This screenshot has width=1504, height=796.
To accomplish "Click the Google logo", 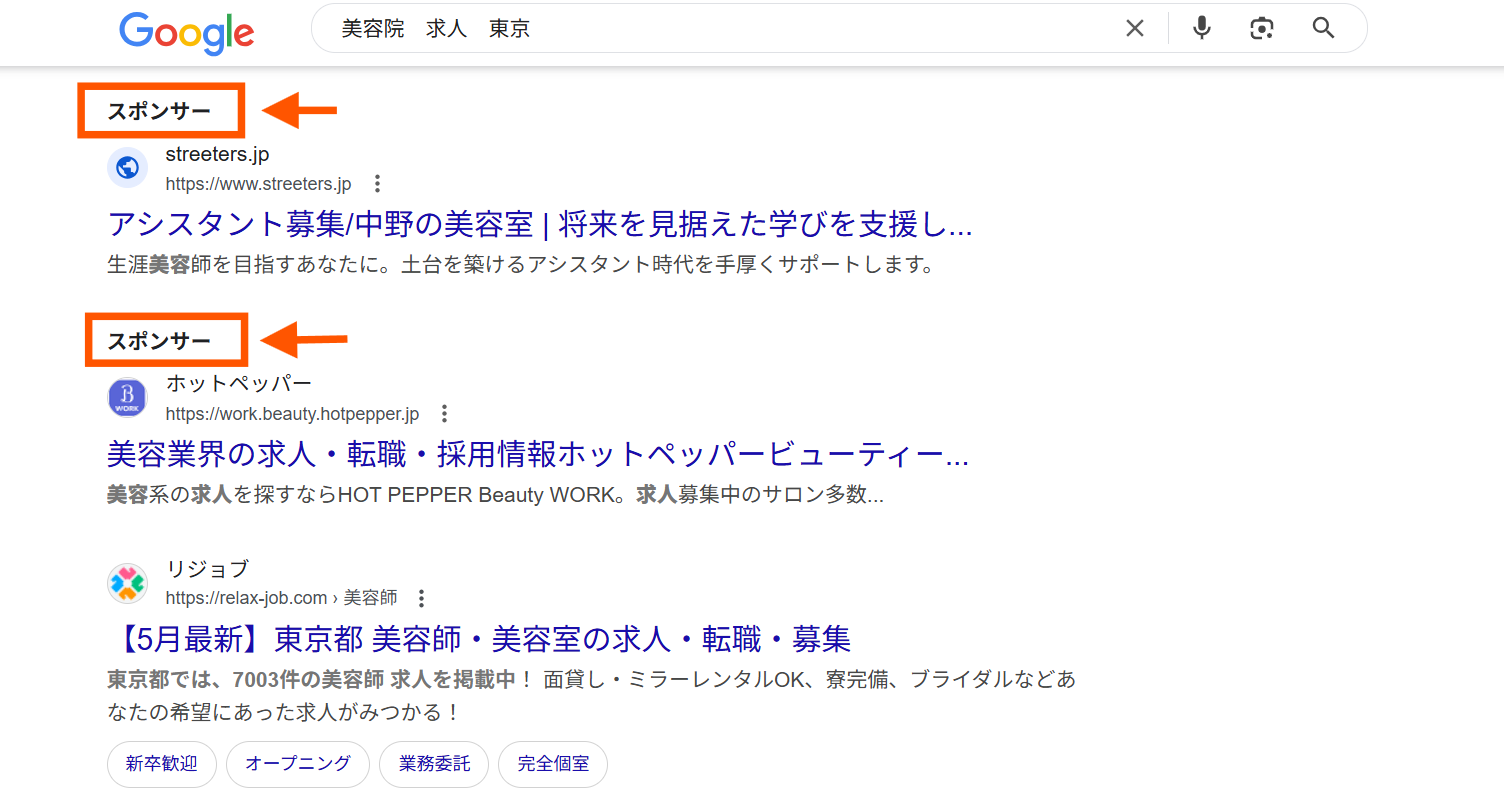I will pos(187,32).
